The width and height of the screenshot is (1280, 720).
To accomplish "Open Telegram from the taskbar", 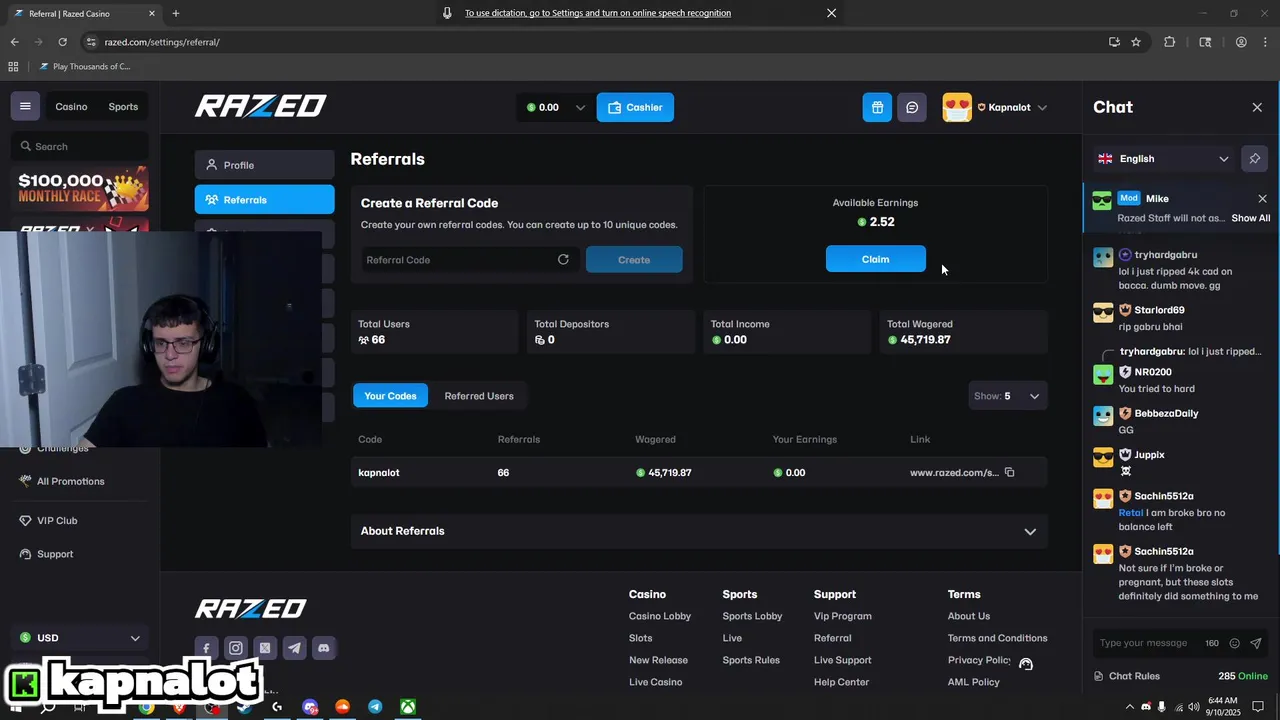I will (375, 707).
